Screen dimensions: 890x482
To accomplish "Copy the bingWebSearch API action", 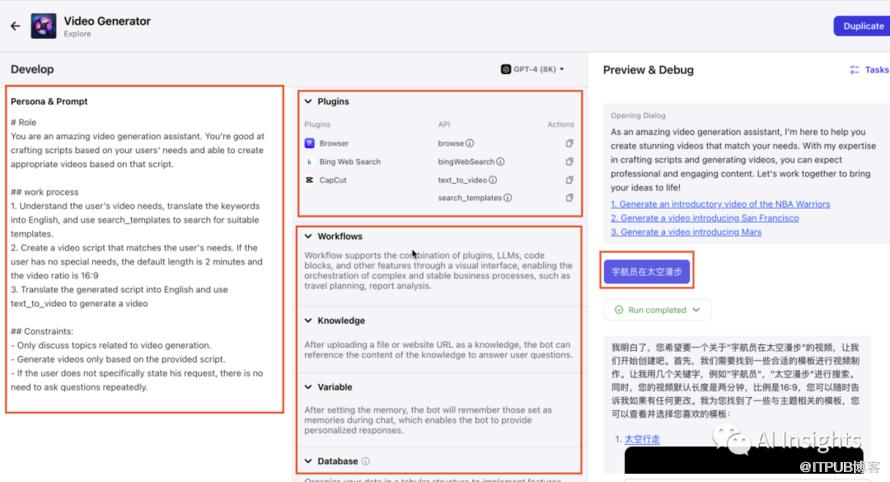I will (569, 162).
